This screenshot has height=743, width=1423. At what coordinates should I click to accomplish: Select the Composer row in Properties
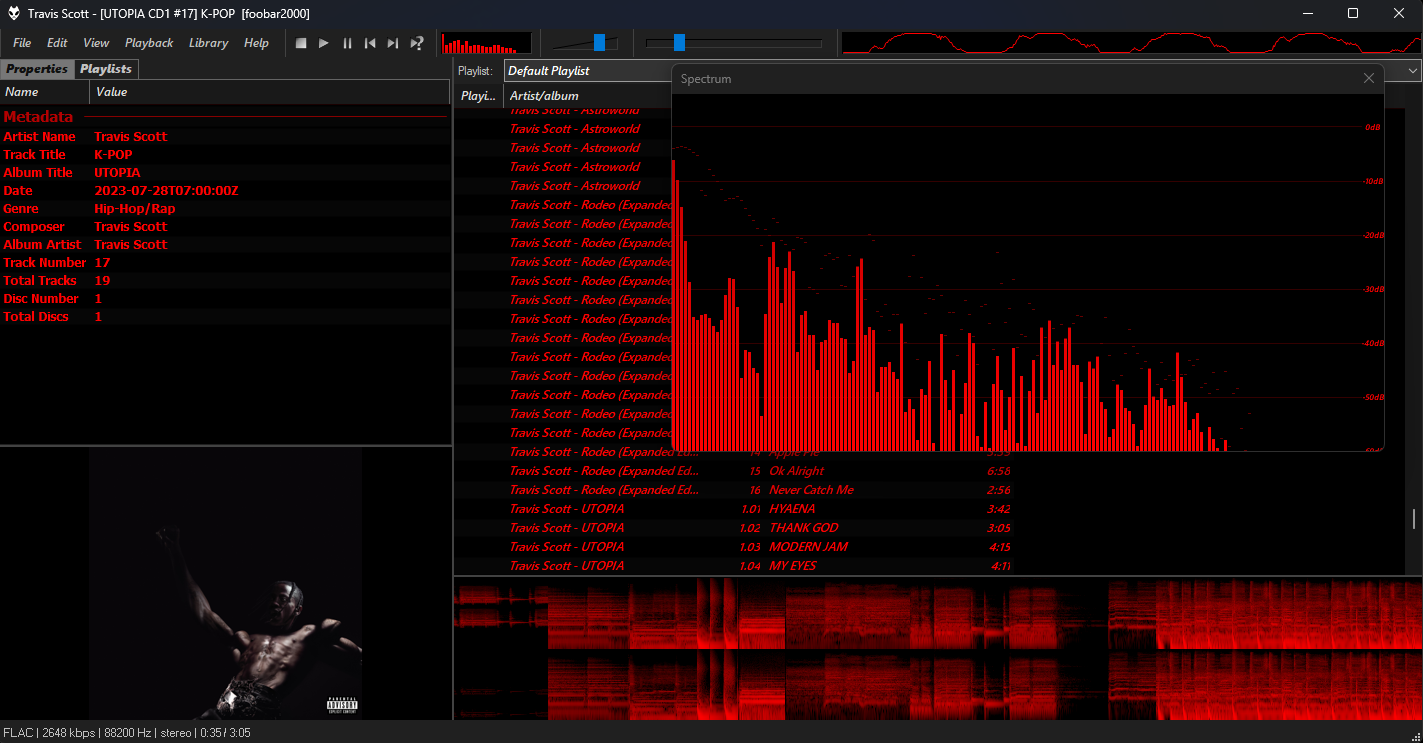225,227
